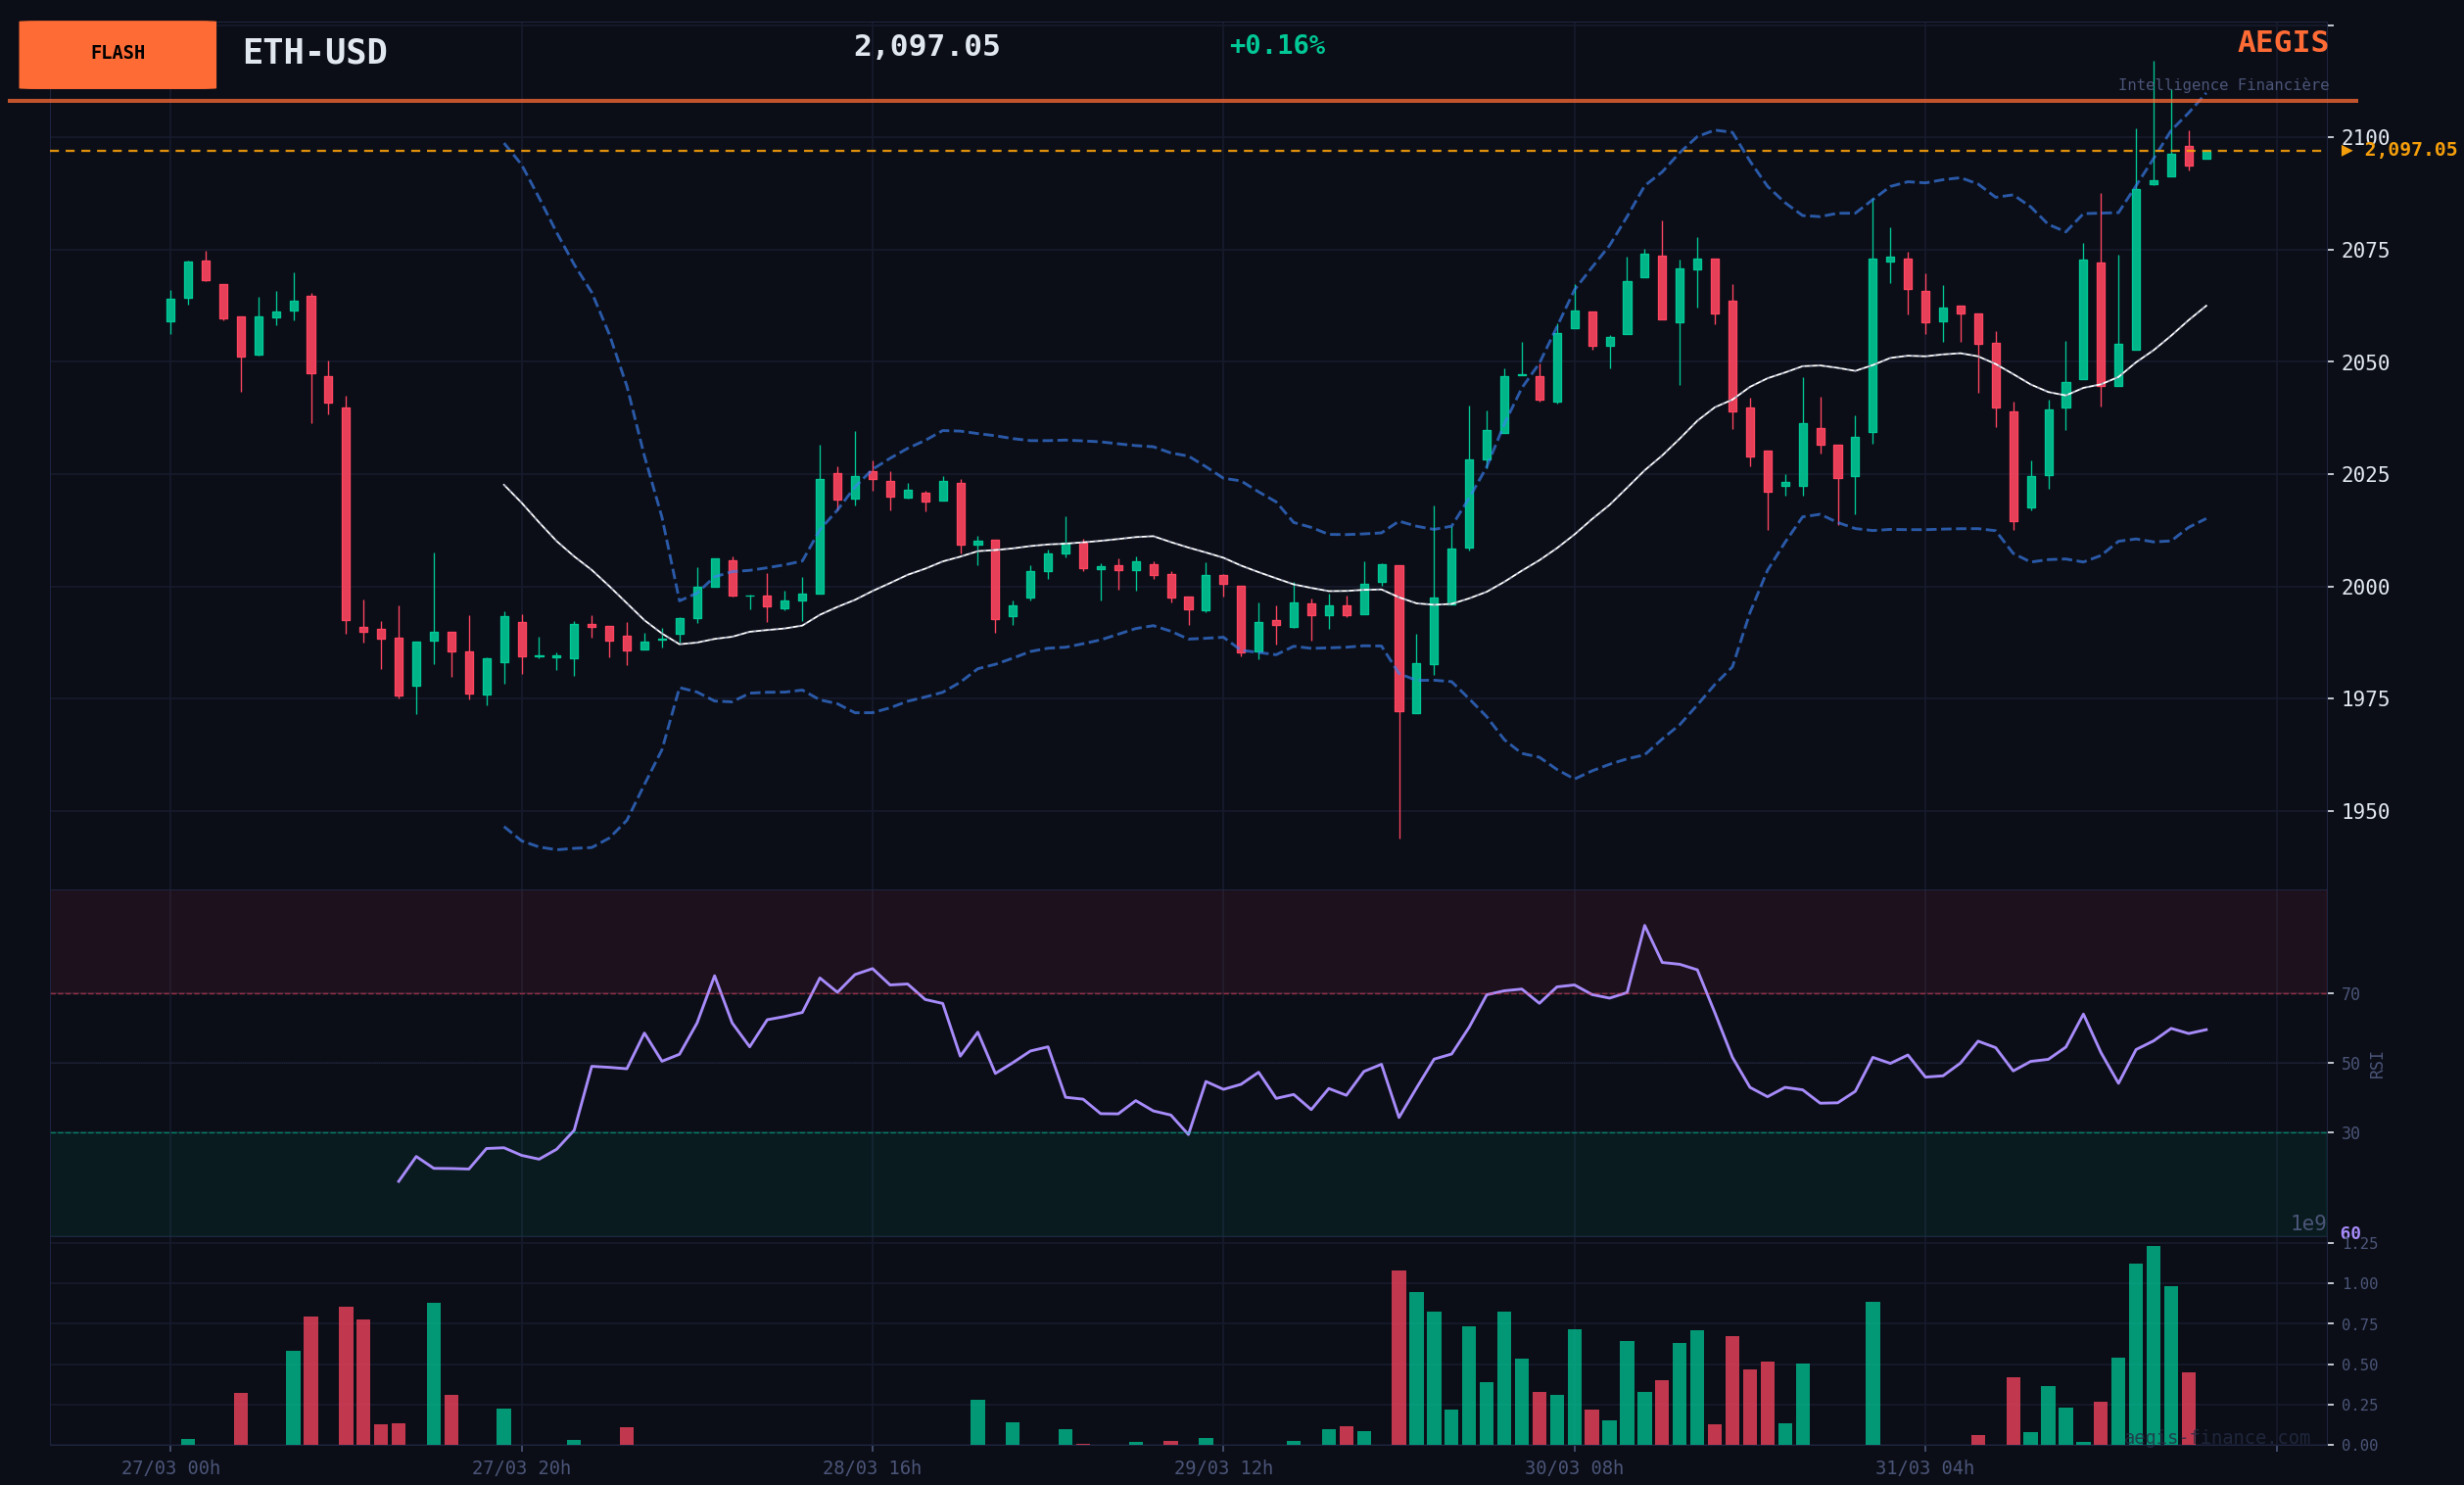The image size is (2464, 1485).
Task: Click the ETH-USD ticker title
Action: [x=314, y=52]
